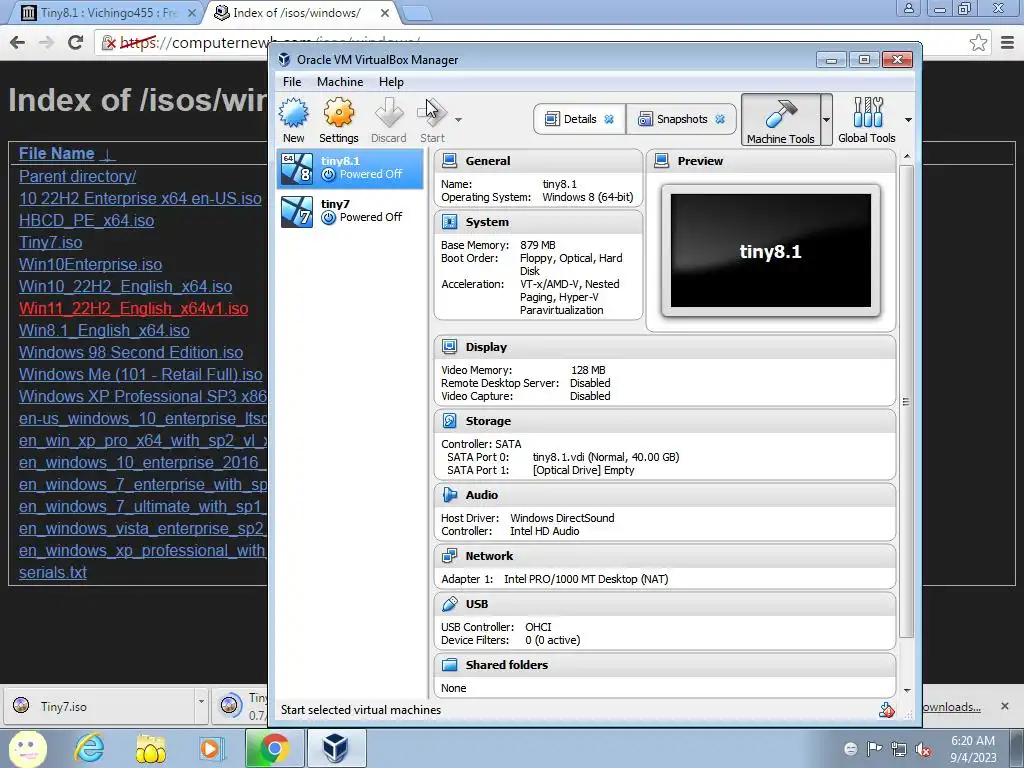Click the Shared folders section icon
Screen dimensions: 1024x768
tap(449, 665)
